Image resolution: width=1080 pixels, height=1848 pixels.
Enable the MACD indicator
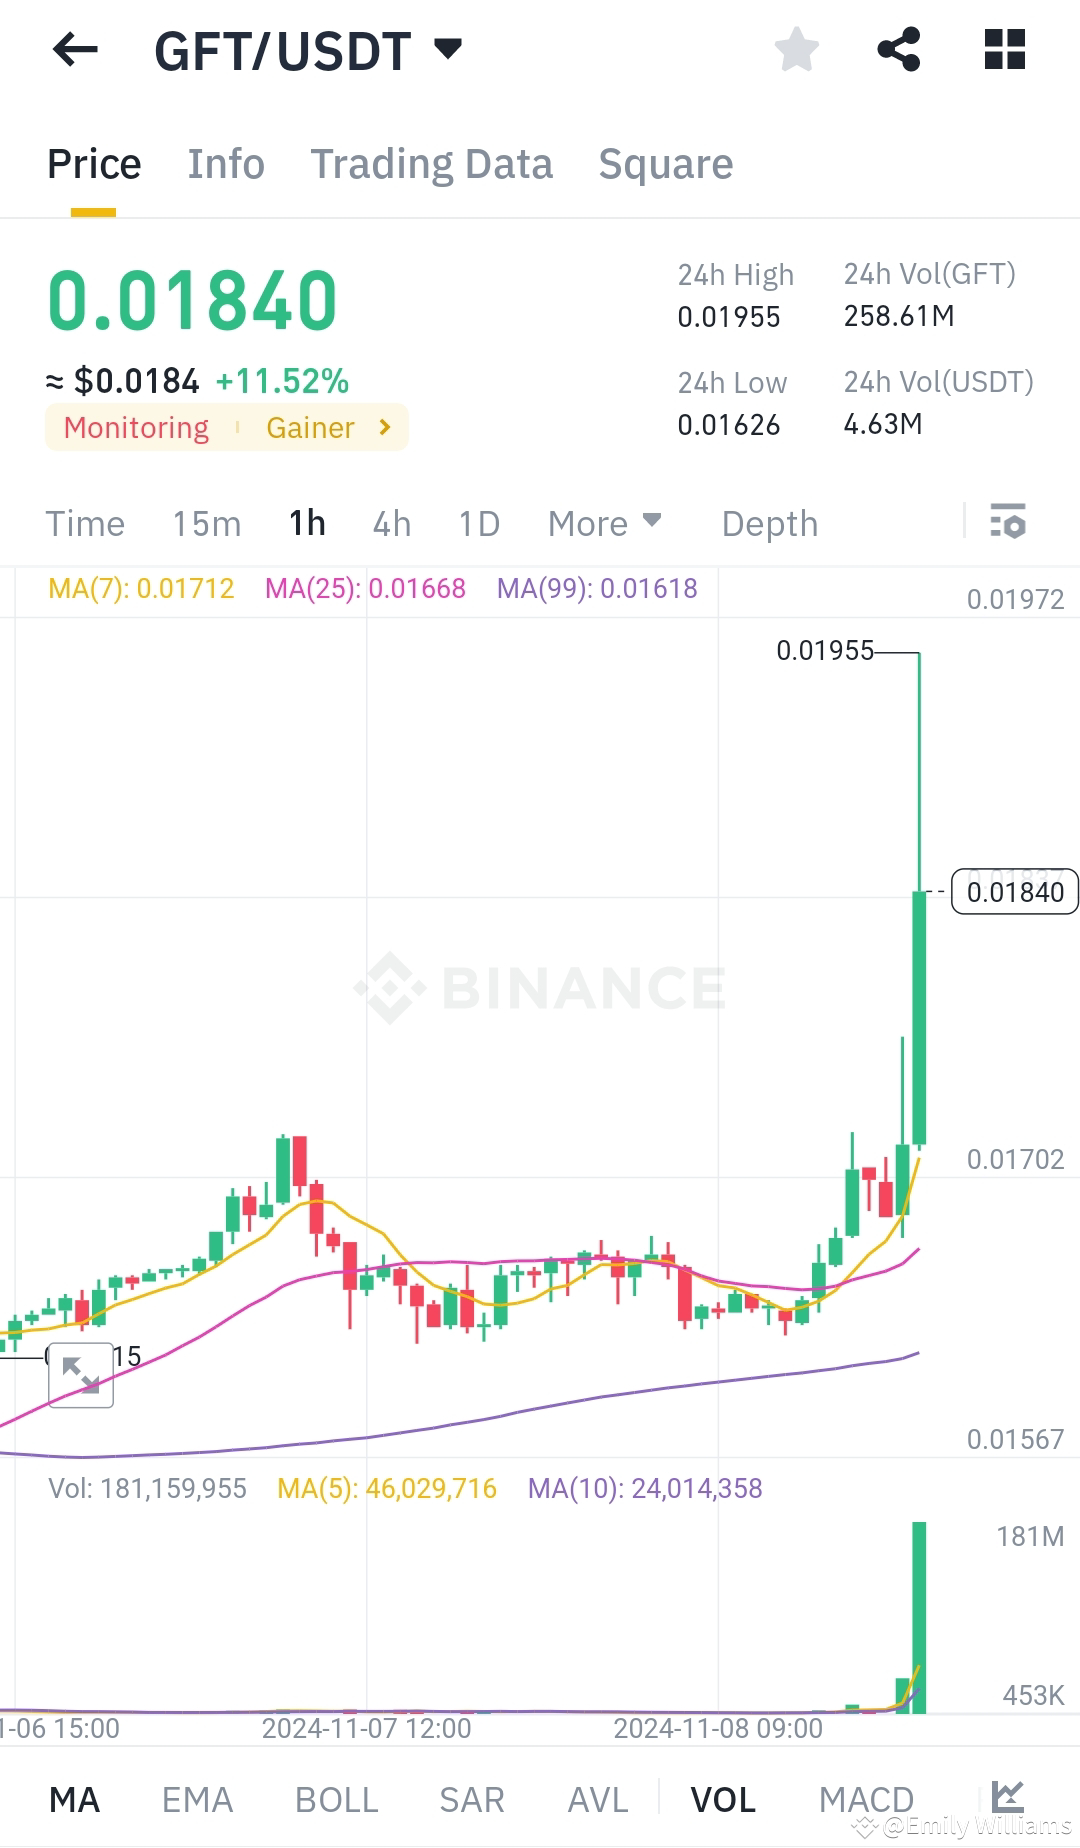click(866, 1797)
